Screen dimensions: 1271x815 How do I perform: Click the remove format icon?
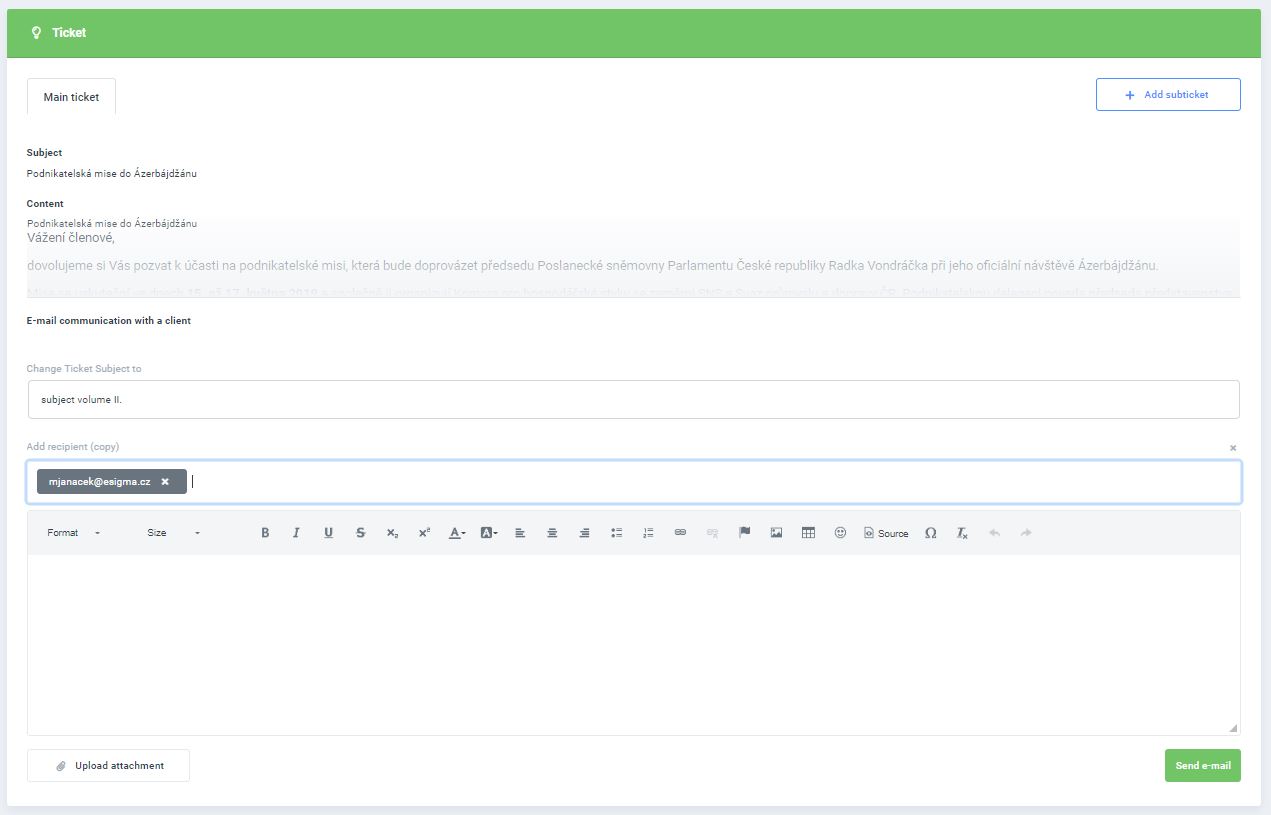click(962, 533)
